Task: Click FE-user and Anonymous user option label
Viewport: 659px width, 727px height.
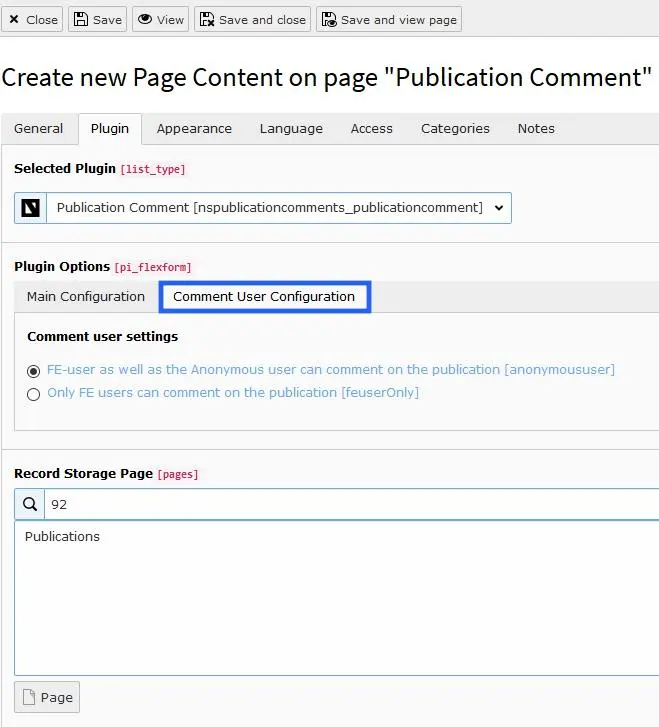Action: [x=331, y=370]
